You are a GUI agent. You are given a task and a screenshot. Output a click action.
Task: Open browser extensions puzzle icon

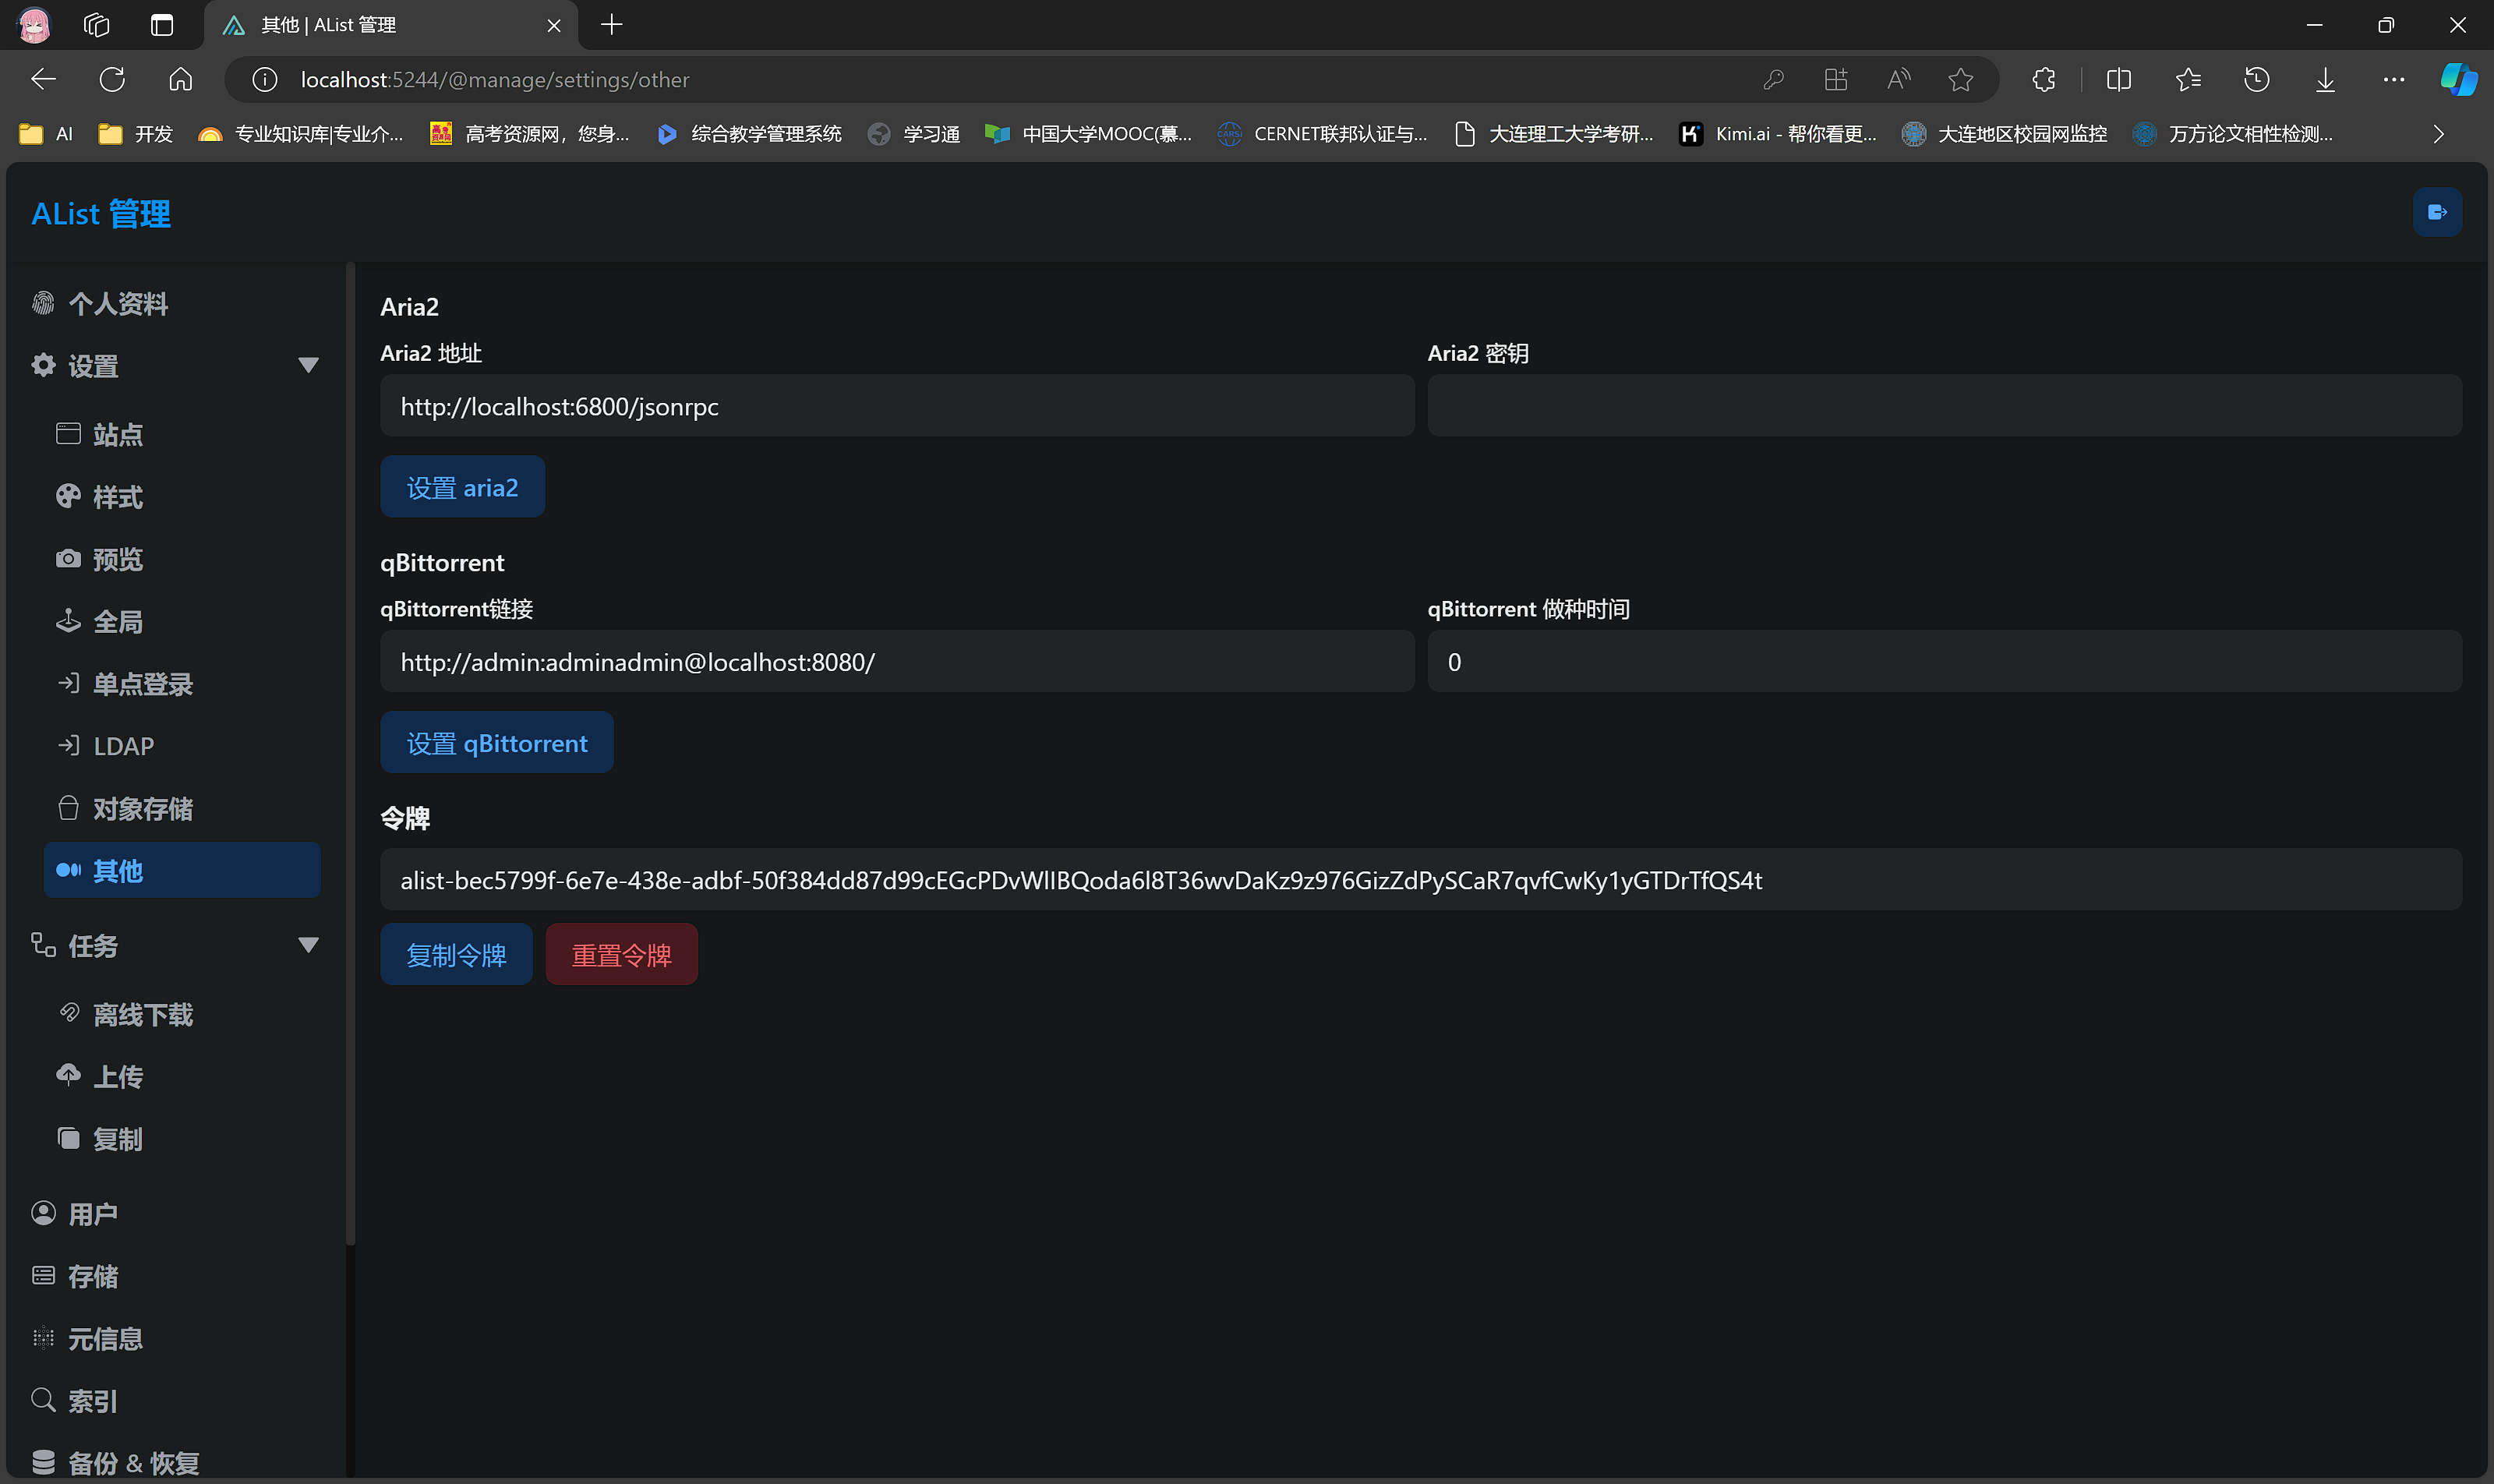point(2044,79)
